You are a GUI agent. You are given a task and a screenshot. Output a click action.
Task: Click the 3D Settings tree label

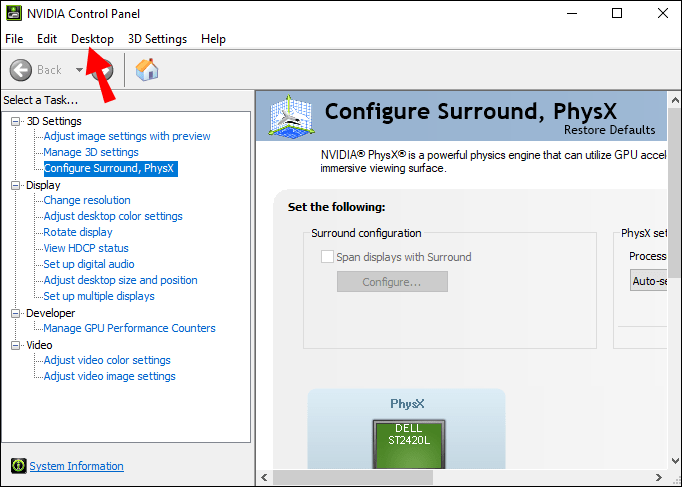tap(54, 121)
